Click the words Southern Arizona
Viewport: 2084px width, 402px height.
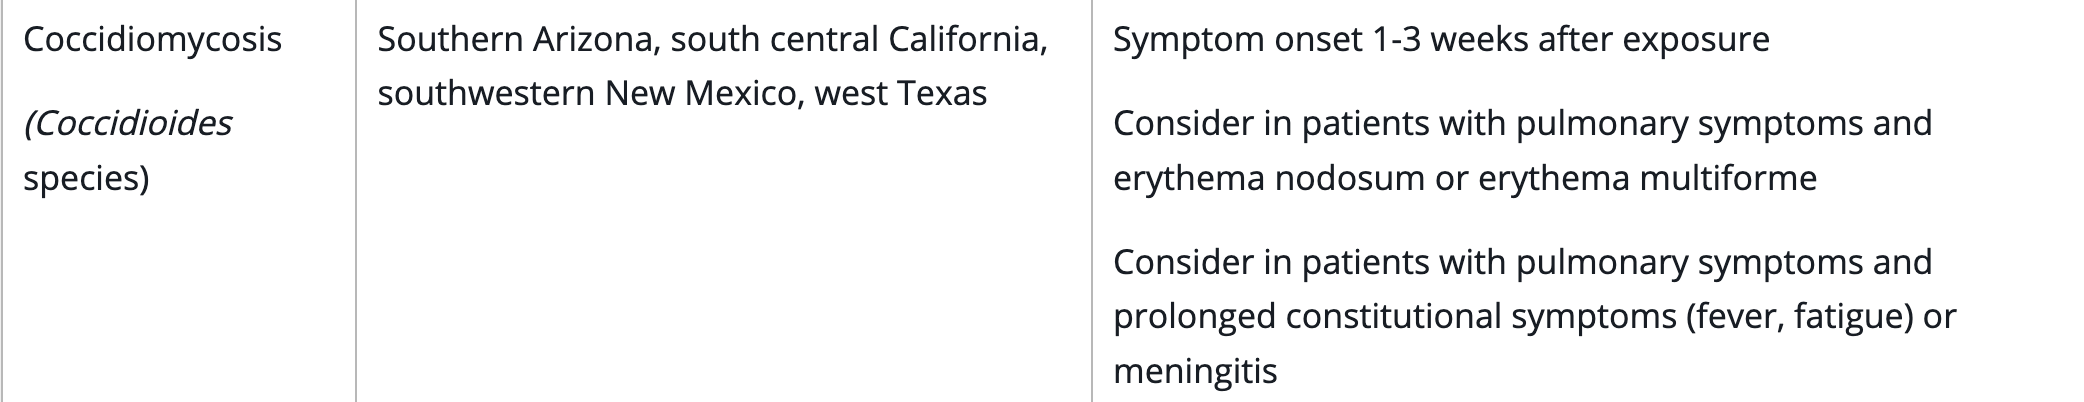(514, 40)
